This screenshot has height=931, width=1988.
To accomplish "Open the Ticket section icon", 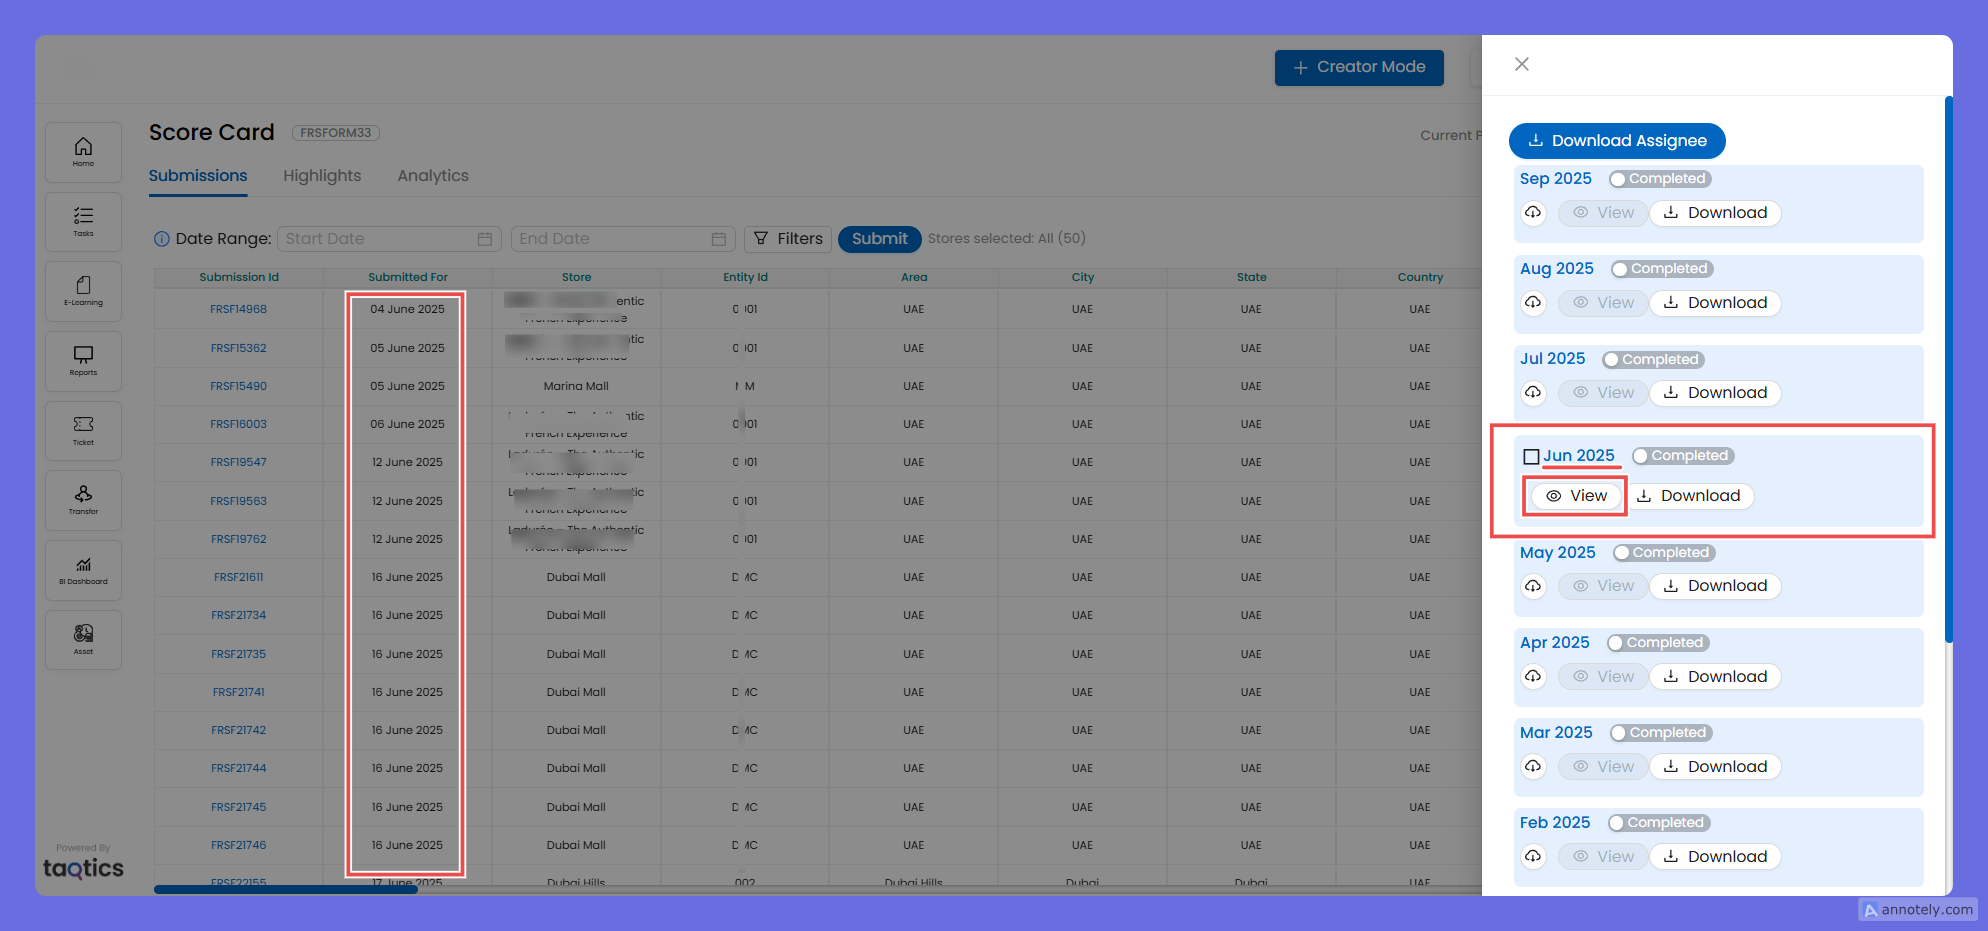I will click(x=83, y=430).
